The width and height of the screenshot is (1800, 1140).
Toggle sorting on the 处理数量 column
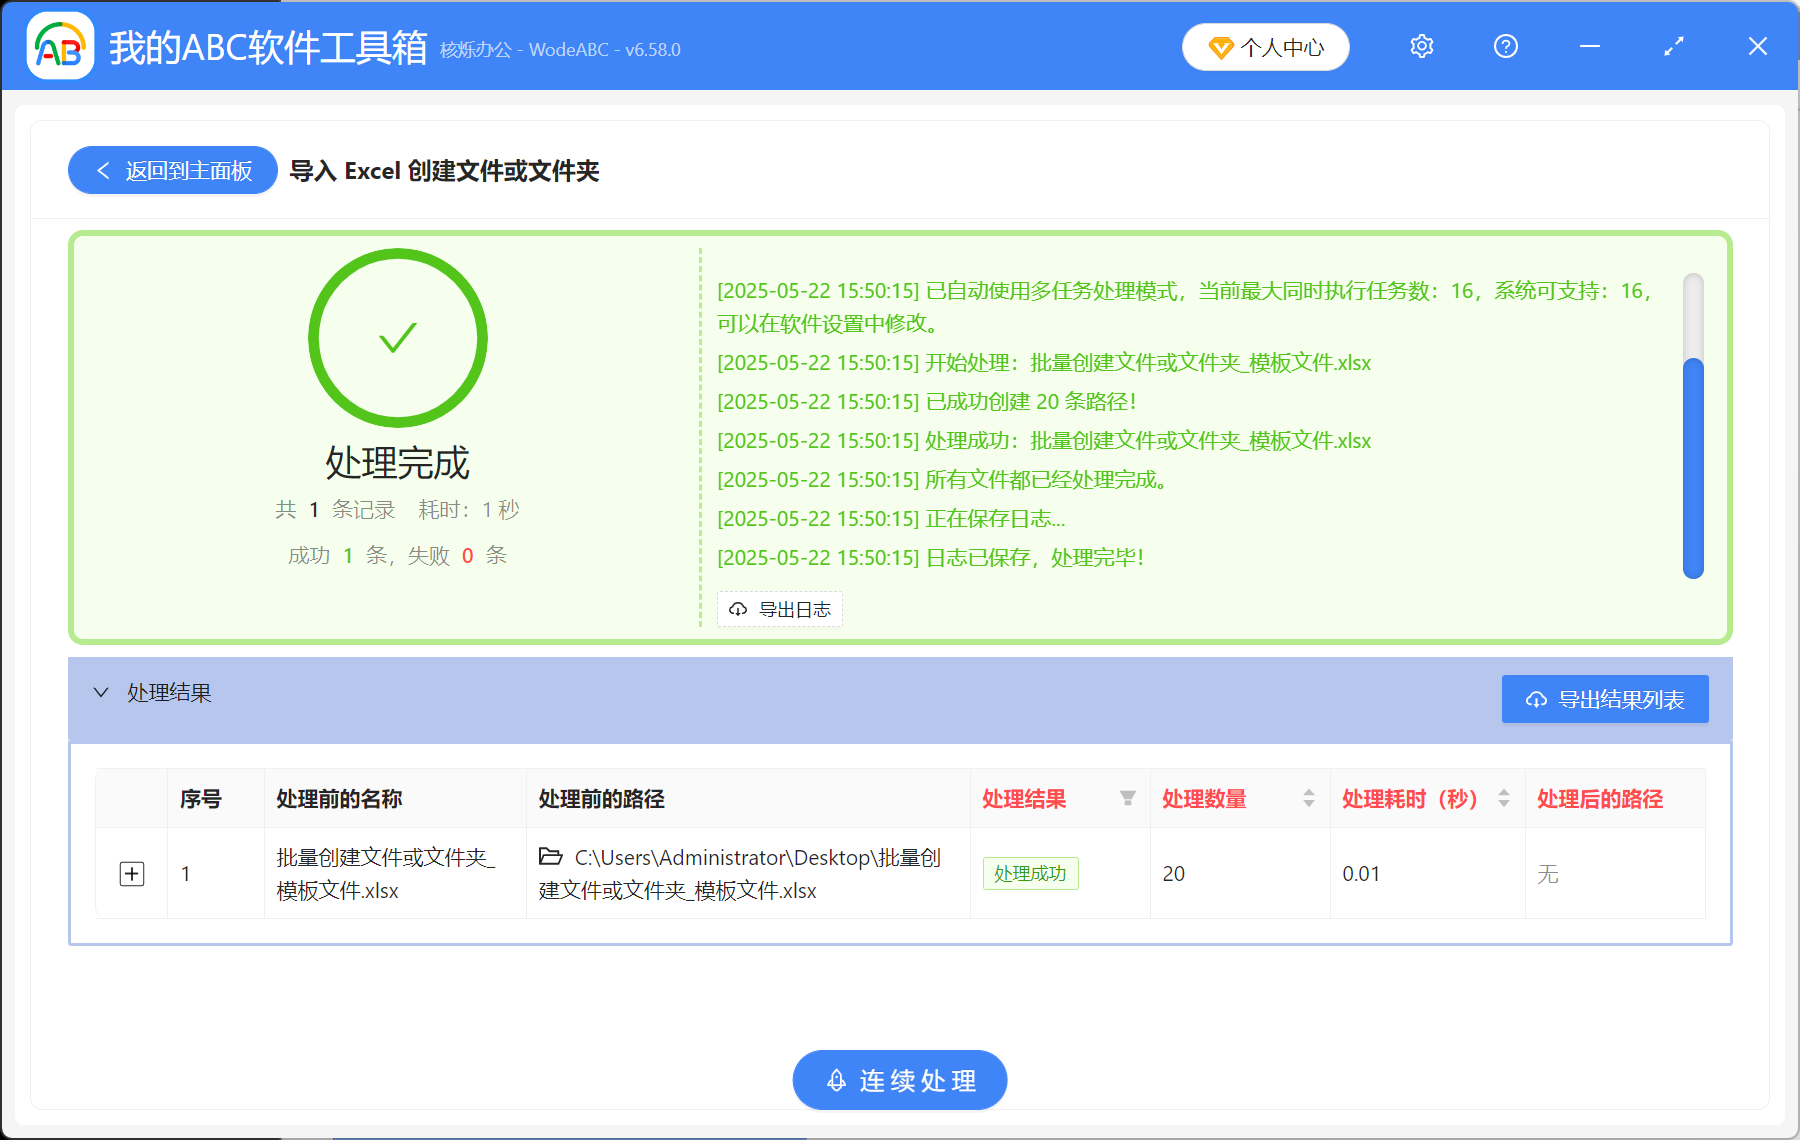(1308, 799)
